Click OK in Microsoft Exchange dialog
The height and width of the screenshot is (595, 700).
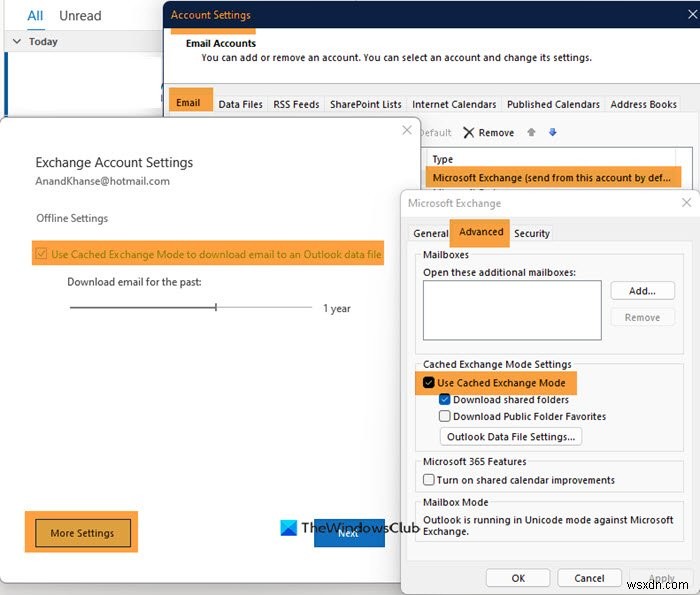(x=518, y=578)
